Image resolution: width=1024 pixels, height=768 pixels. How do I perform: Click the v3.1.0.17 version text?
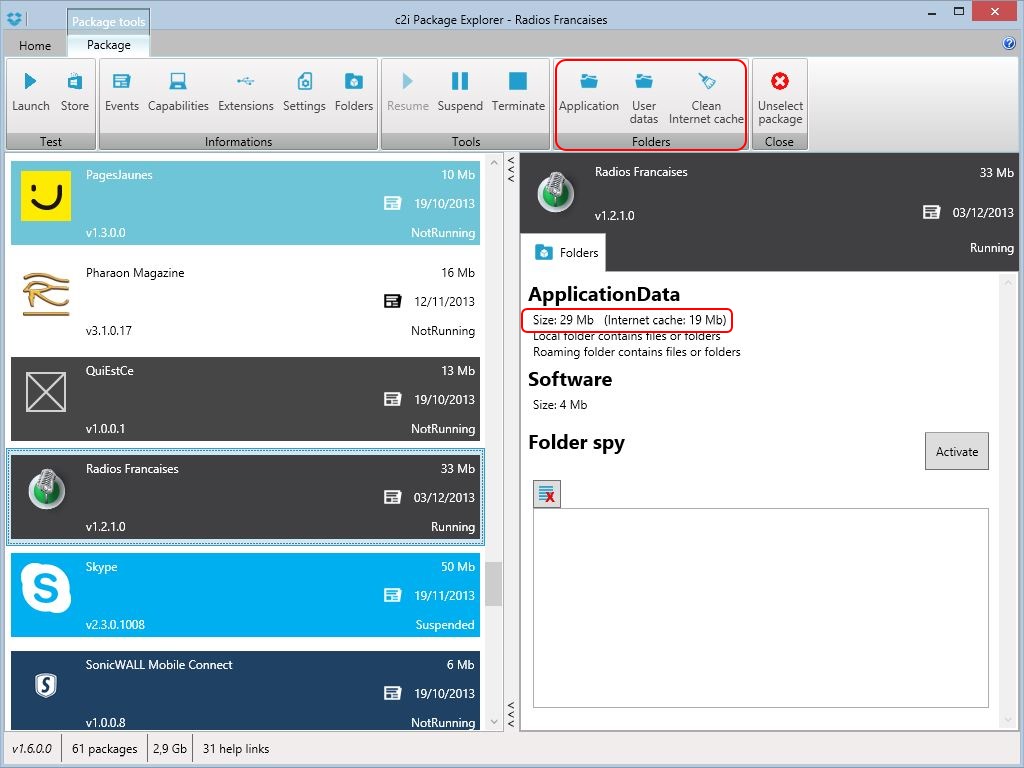[108, 331]
